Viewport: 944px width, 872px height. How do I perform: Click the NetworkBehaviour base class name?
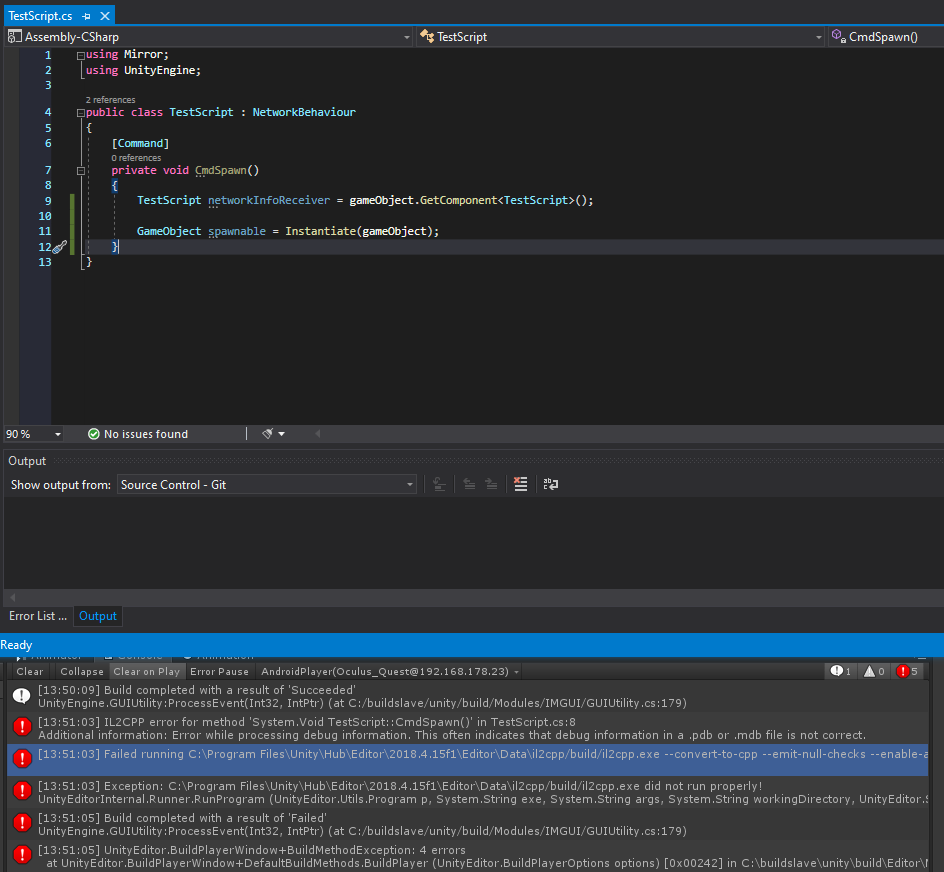coord(304,112)
